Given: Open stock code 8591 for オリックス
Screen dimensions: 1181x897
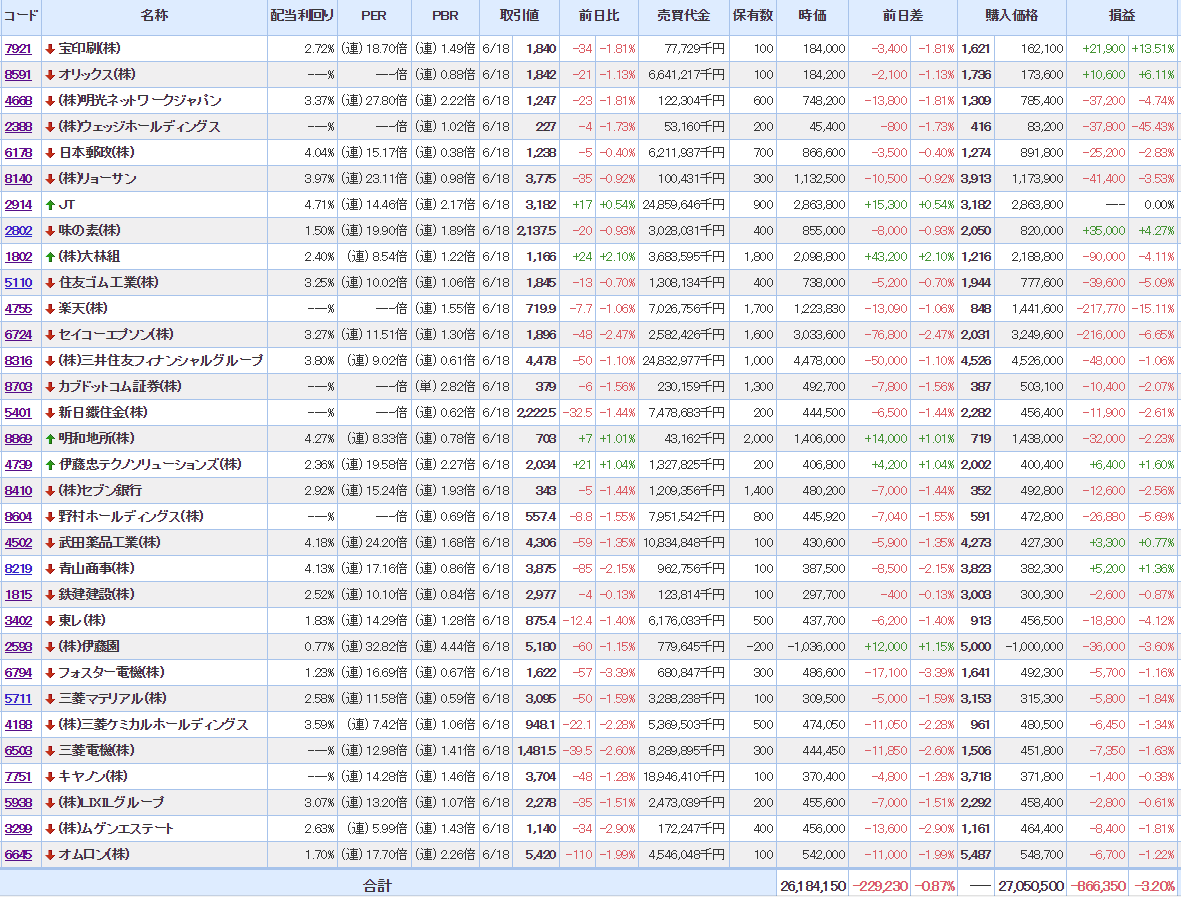Looking at the screenshot, I should click(x=18, y=74).
